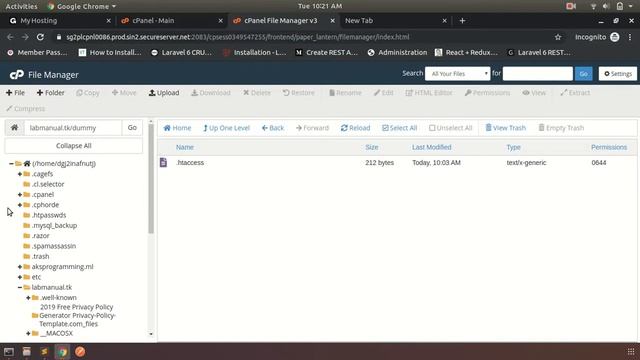
Task: Expand the .cagefs folder
Action: pos(20,174)
